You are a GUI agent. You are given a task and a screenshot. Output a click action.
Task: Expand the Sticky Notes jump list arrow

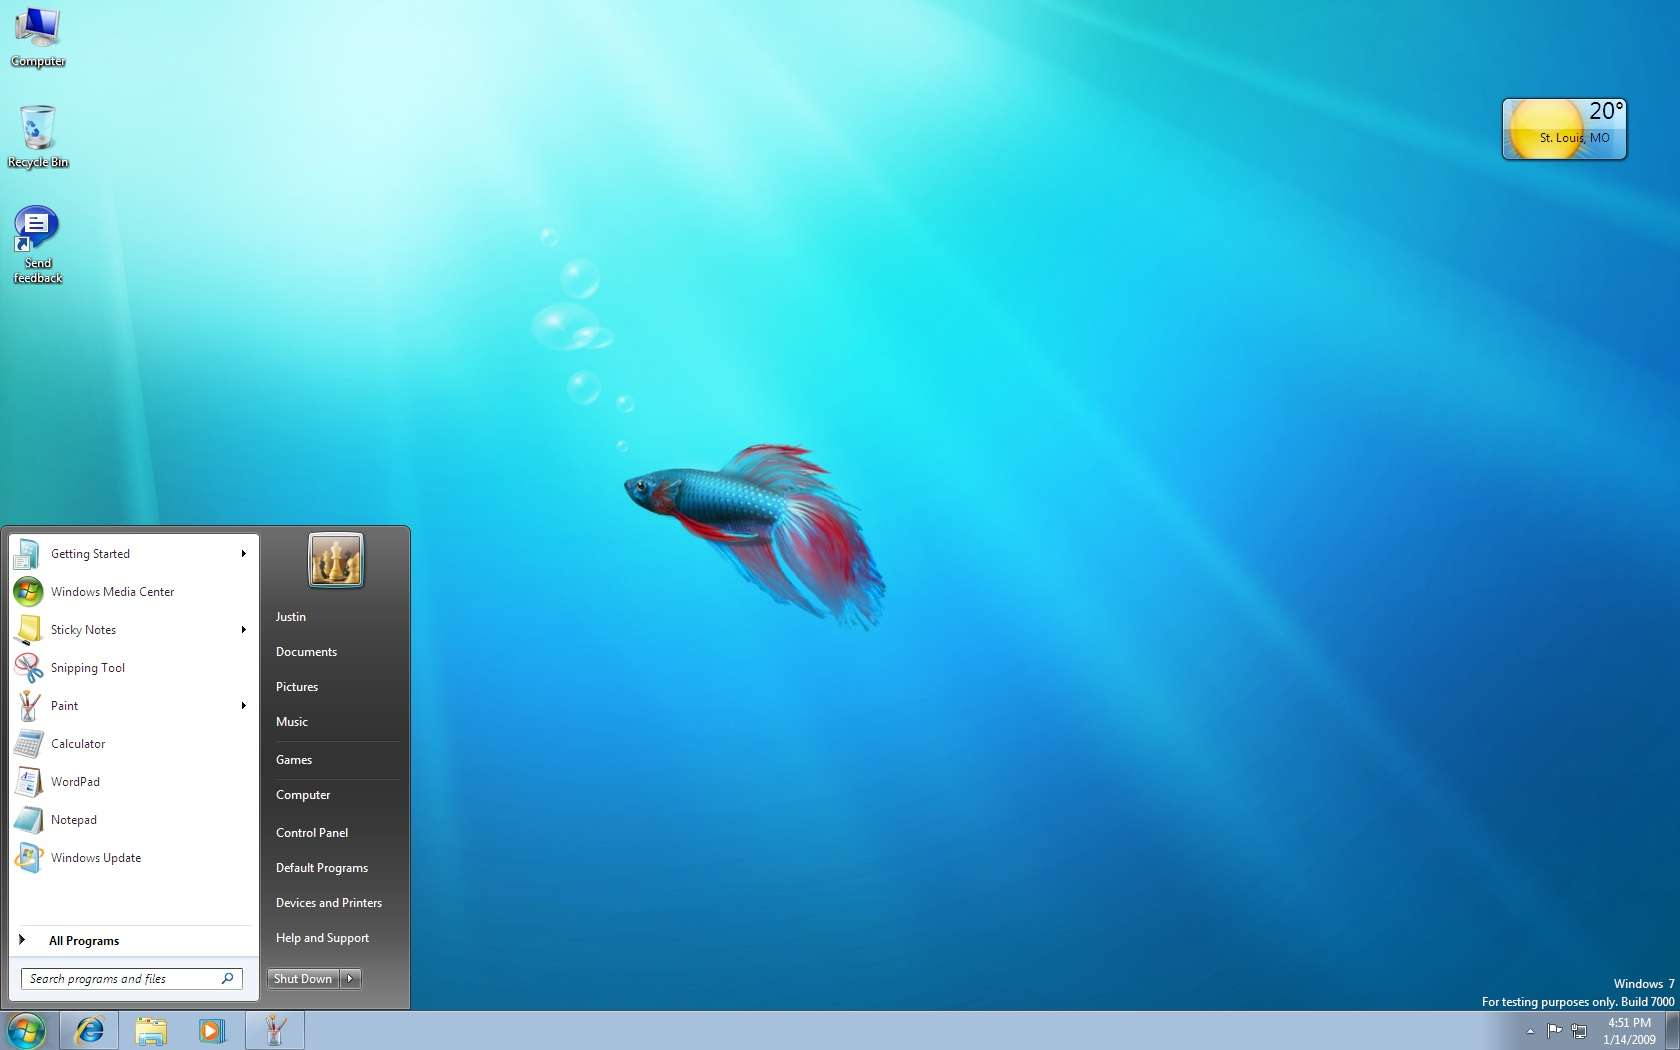(243, 630)
